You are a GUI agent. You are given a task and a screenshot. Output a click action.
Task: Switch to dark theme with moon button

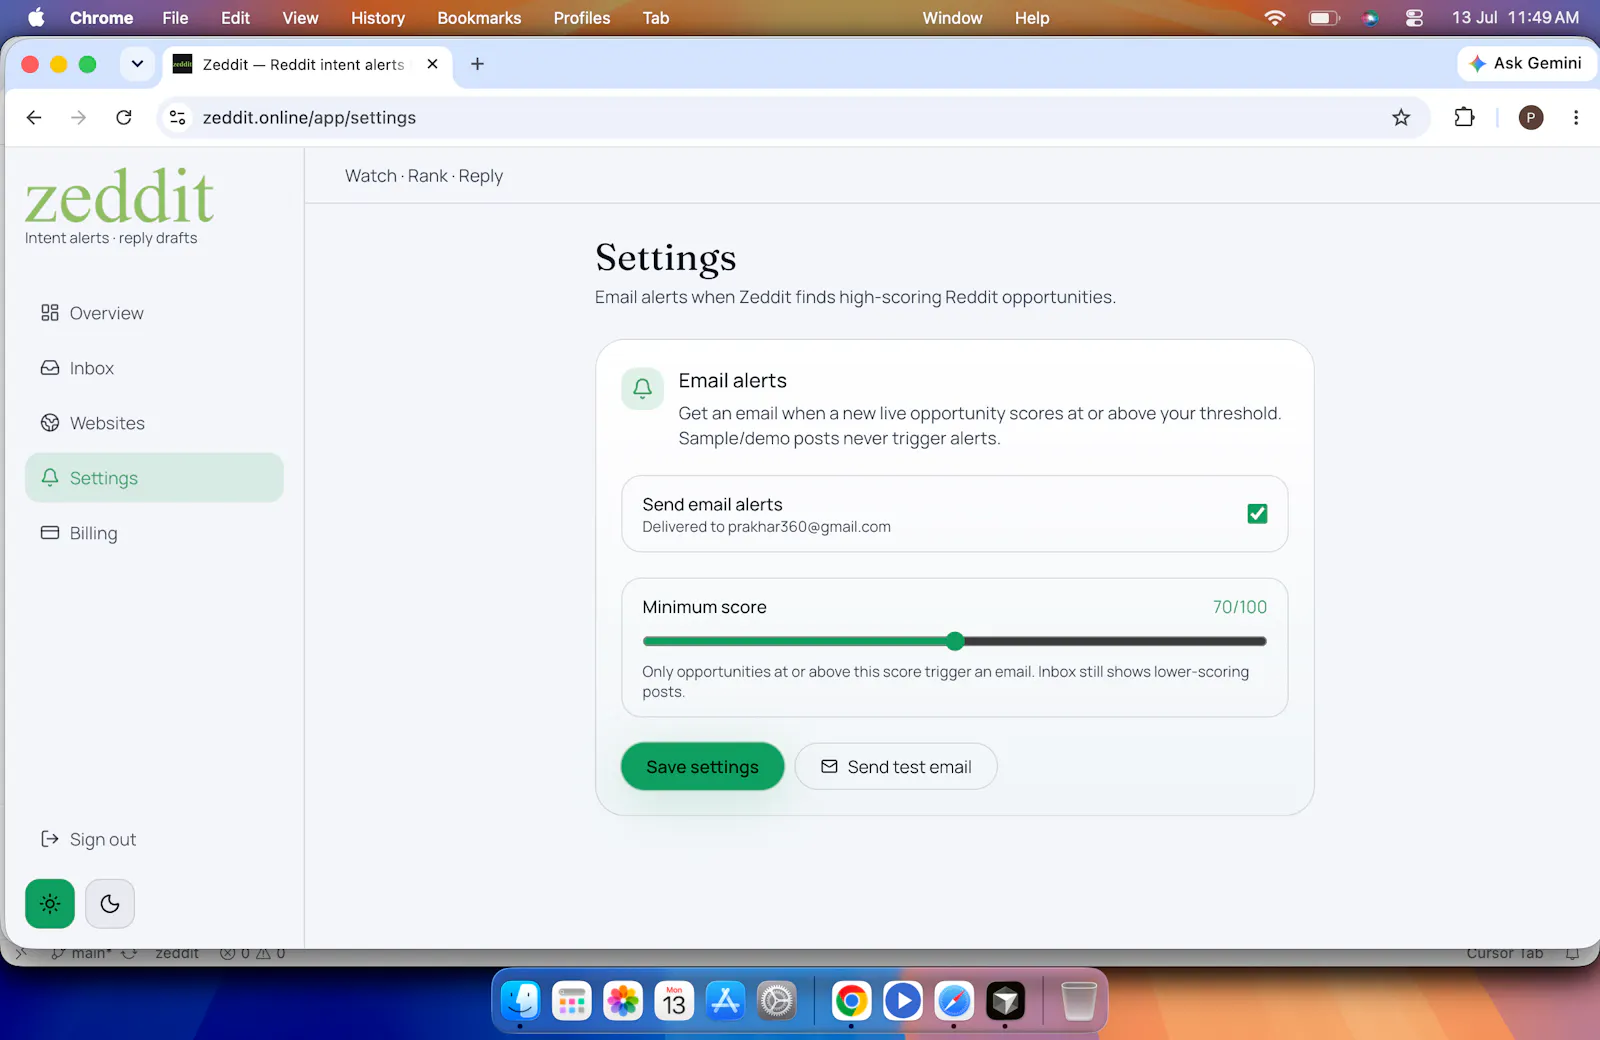(x=110, y=904)
